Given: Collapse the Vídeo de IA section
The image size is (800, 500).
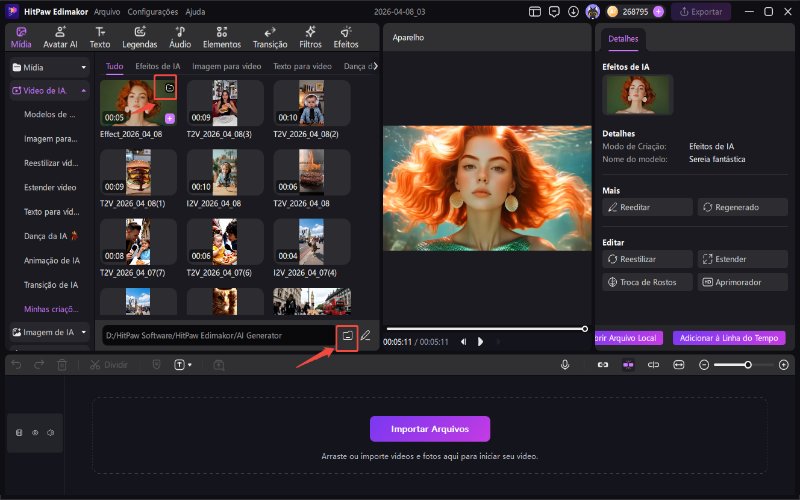Looking at the screenshot, I should pos(84,91).
